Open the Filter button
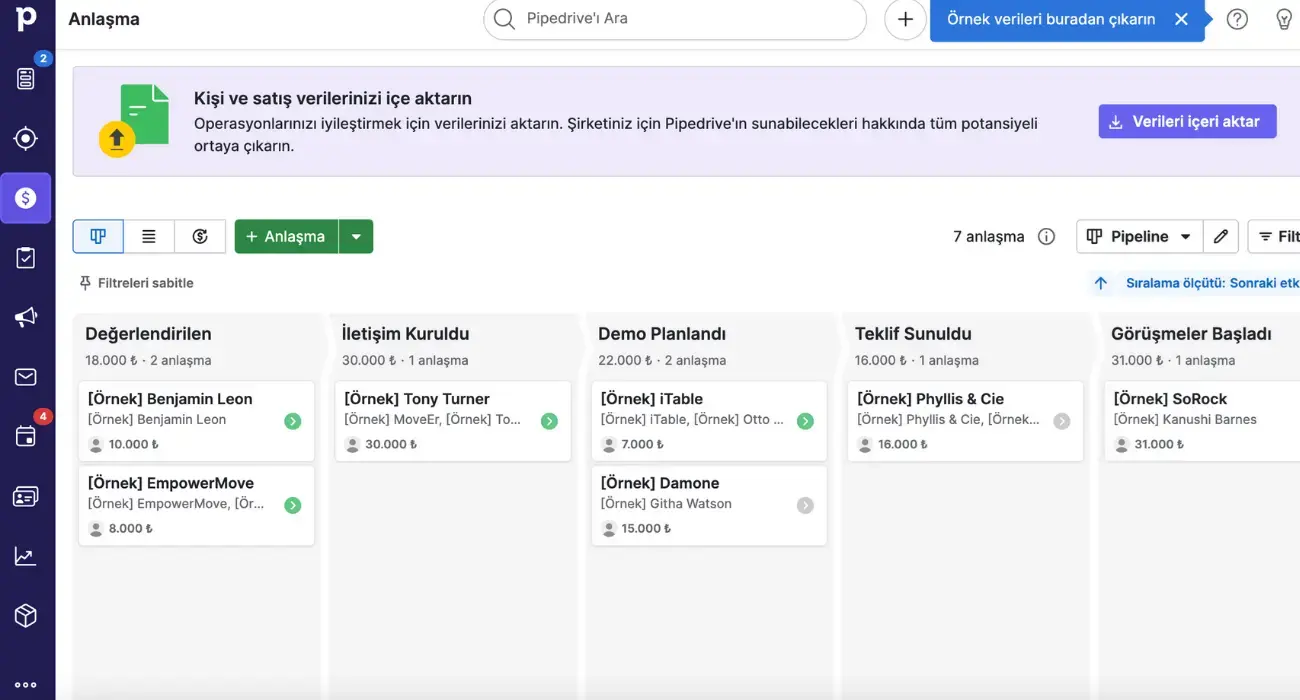 [1275, 237]
